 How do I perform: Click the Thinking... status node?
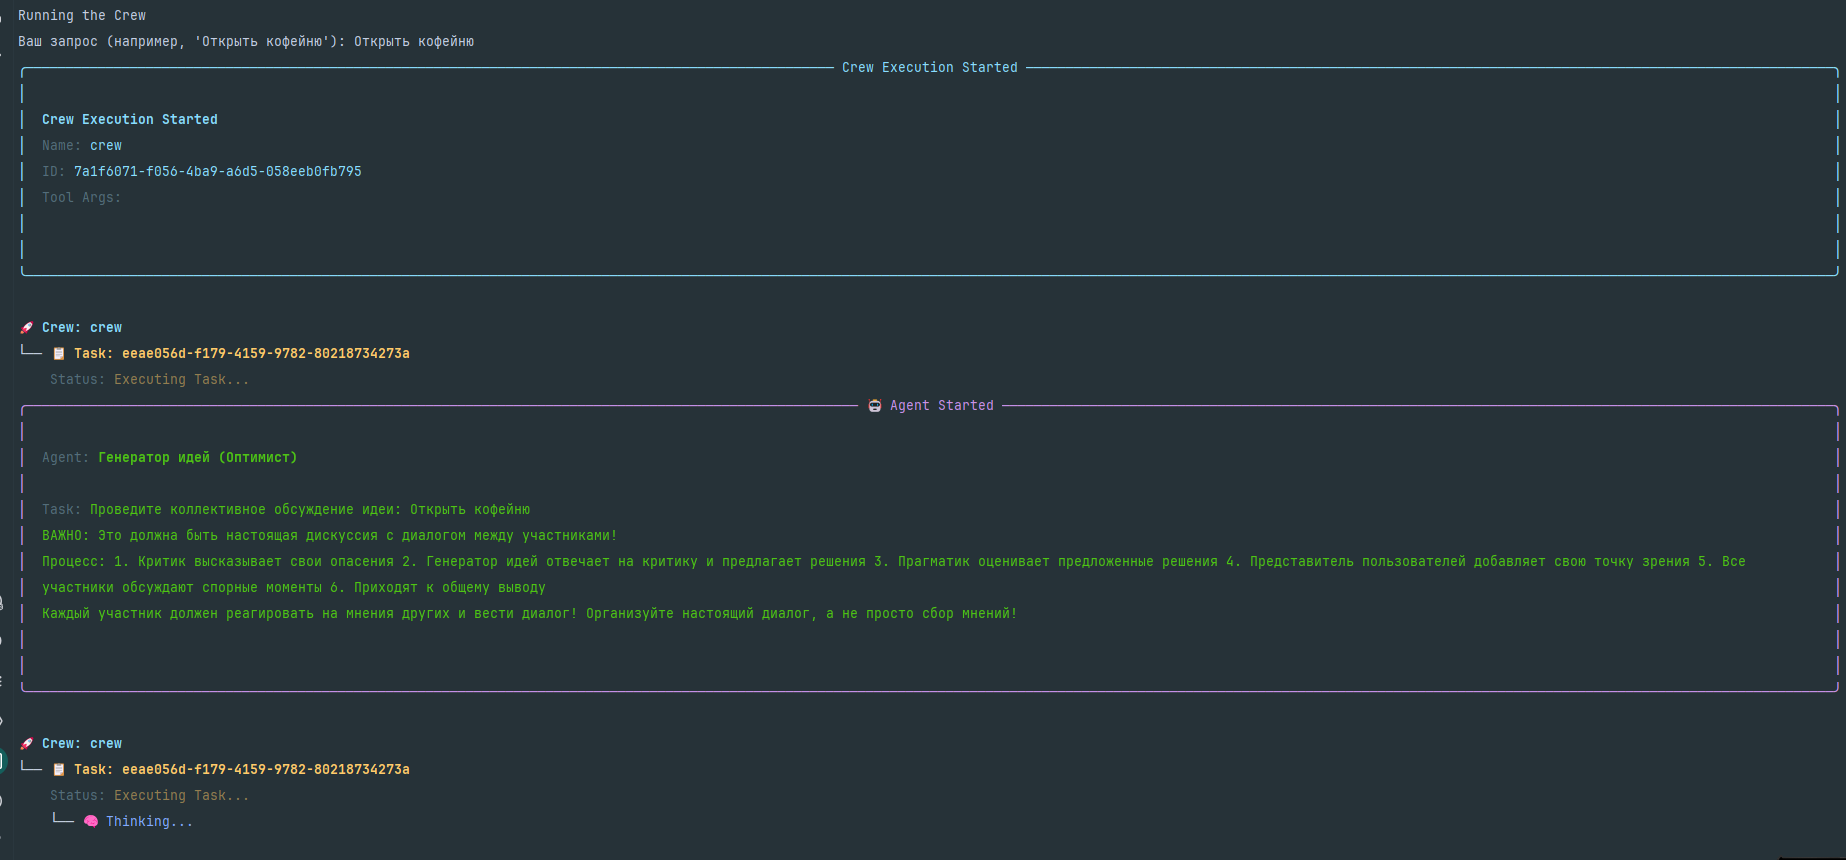[149, 822]
